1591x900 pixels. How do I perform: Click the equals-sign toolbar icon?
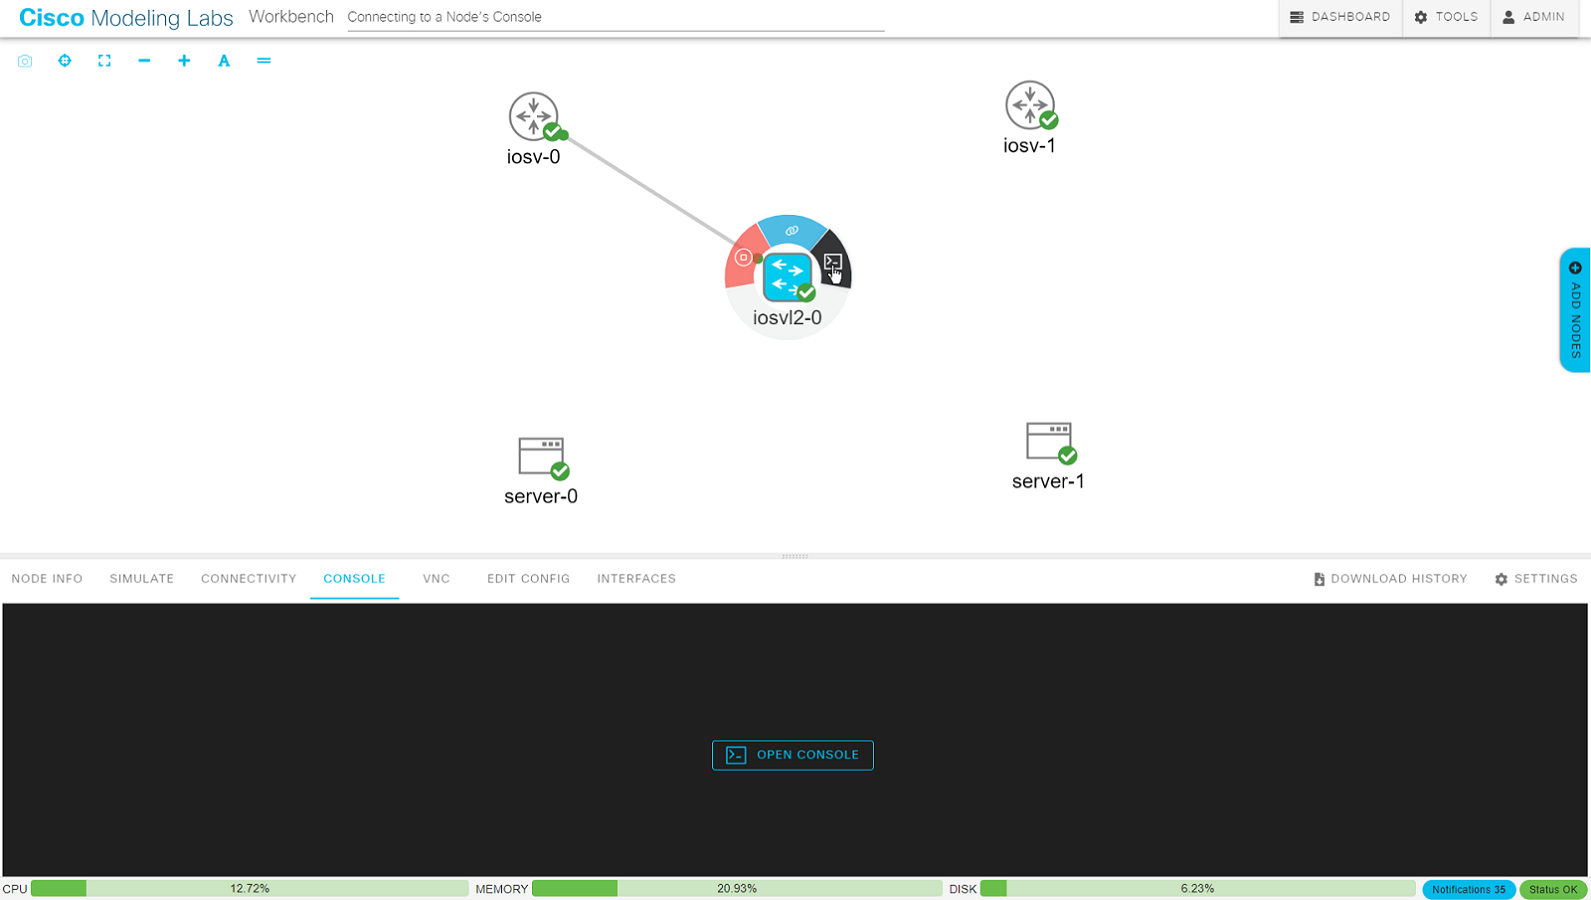tap(264, 61)
